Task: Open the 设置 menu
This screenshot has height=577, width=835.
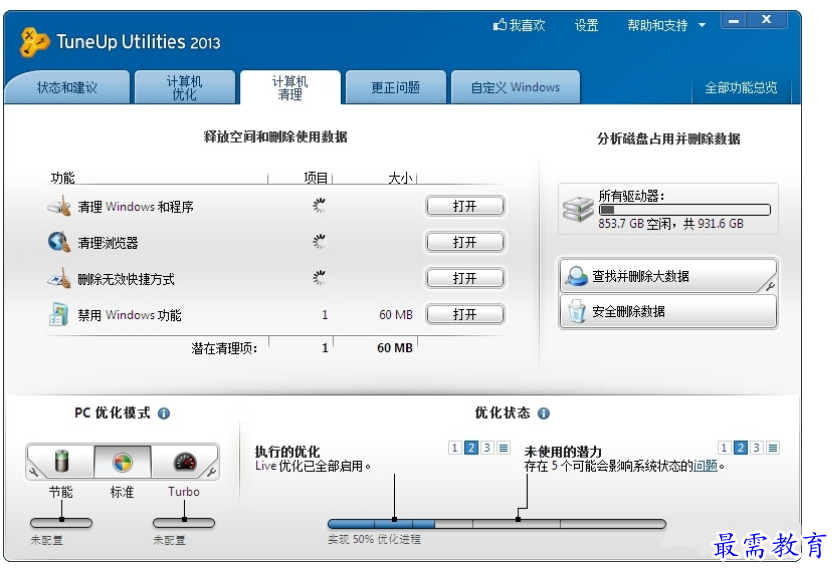Action: pyautogui.click(x=586, y=25)
